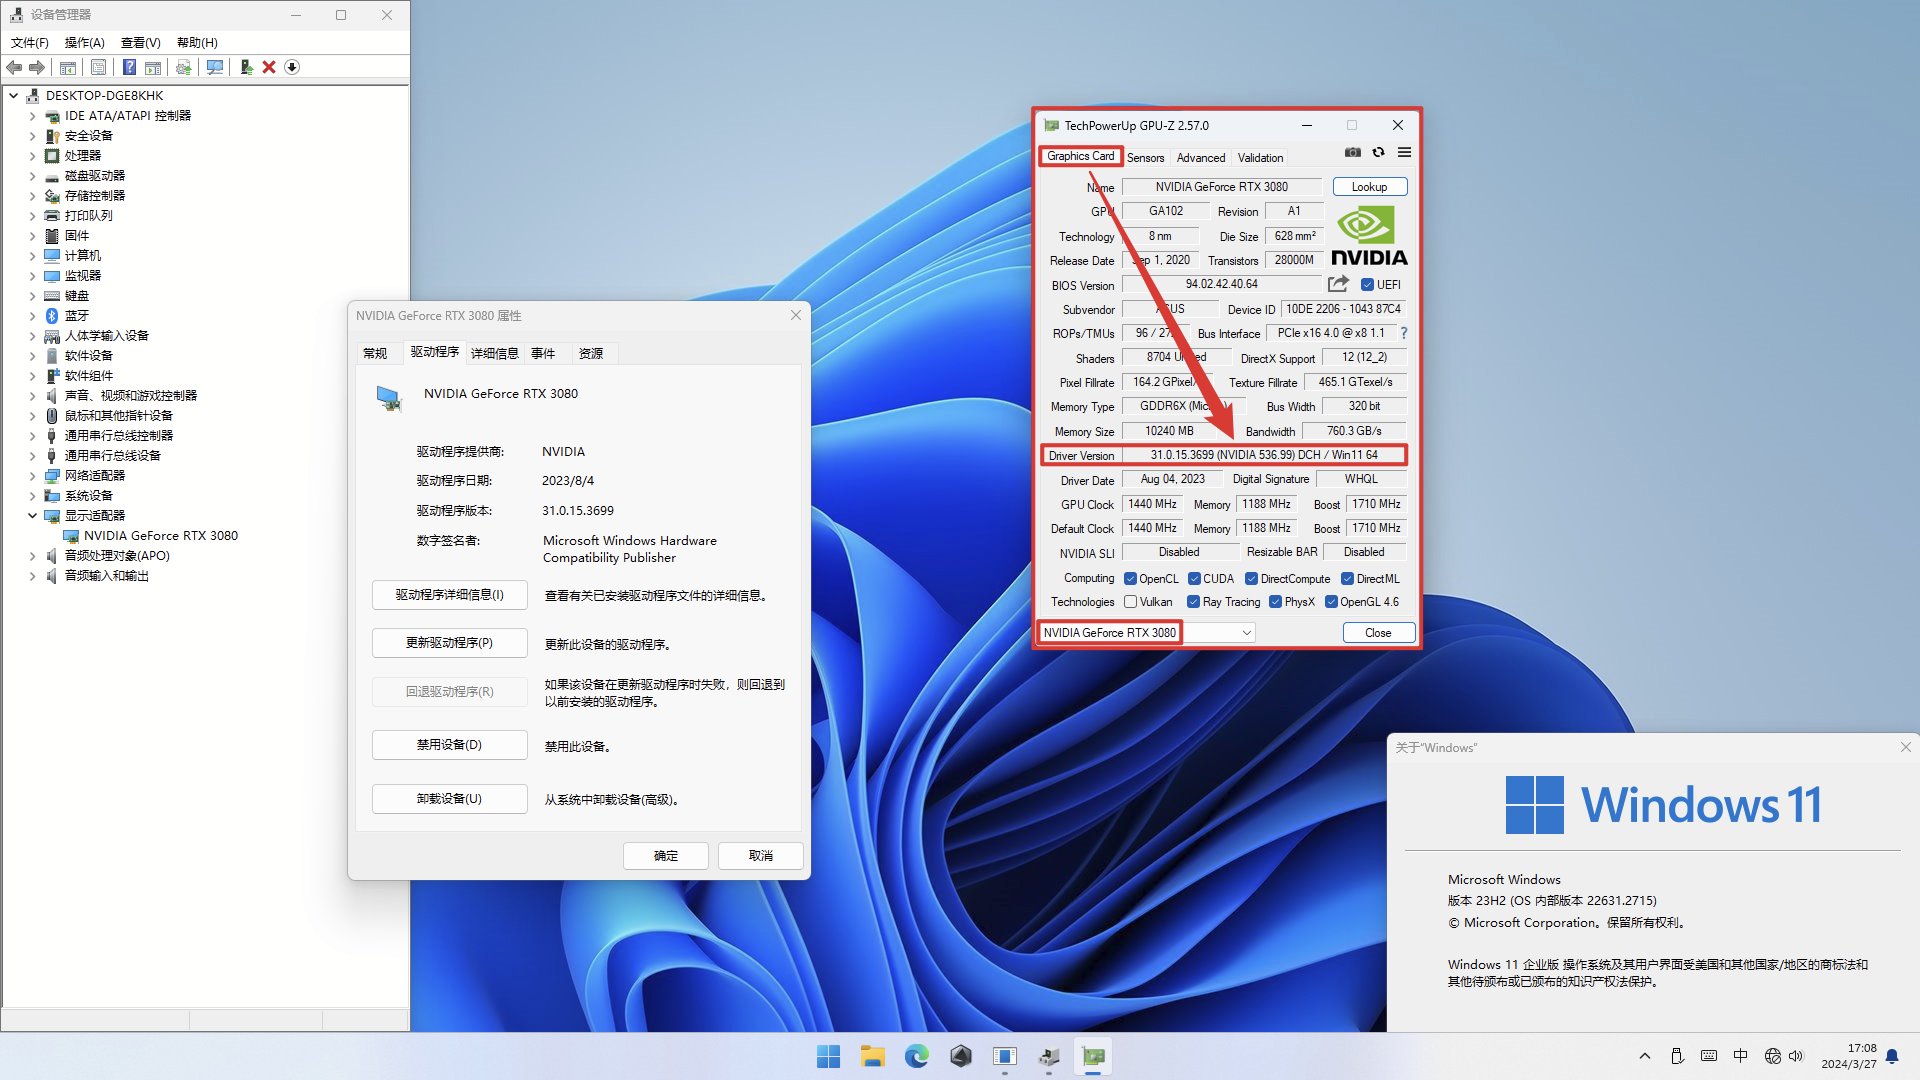Toggle the Ray Tracing checkbox in GPU-Z
Screen dimensions: 1920x1080
point(1192,601)
